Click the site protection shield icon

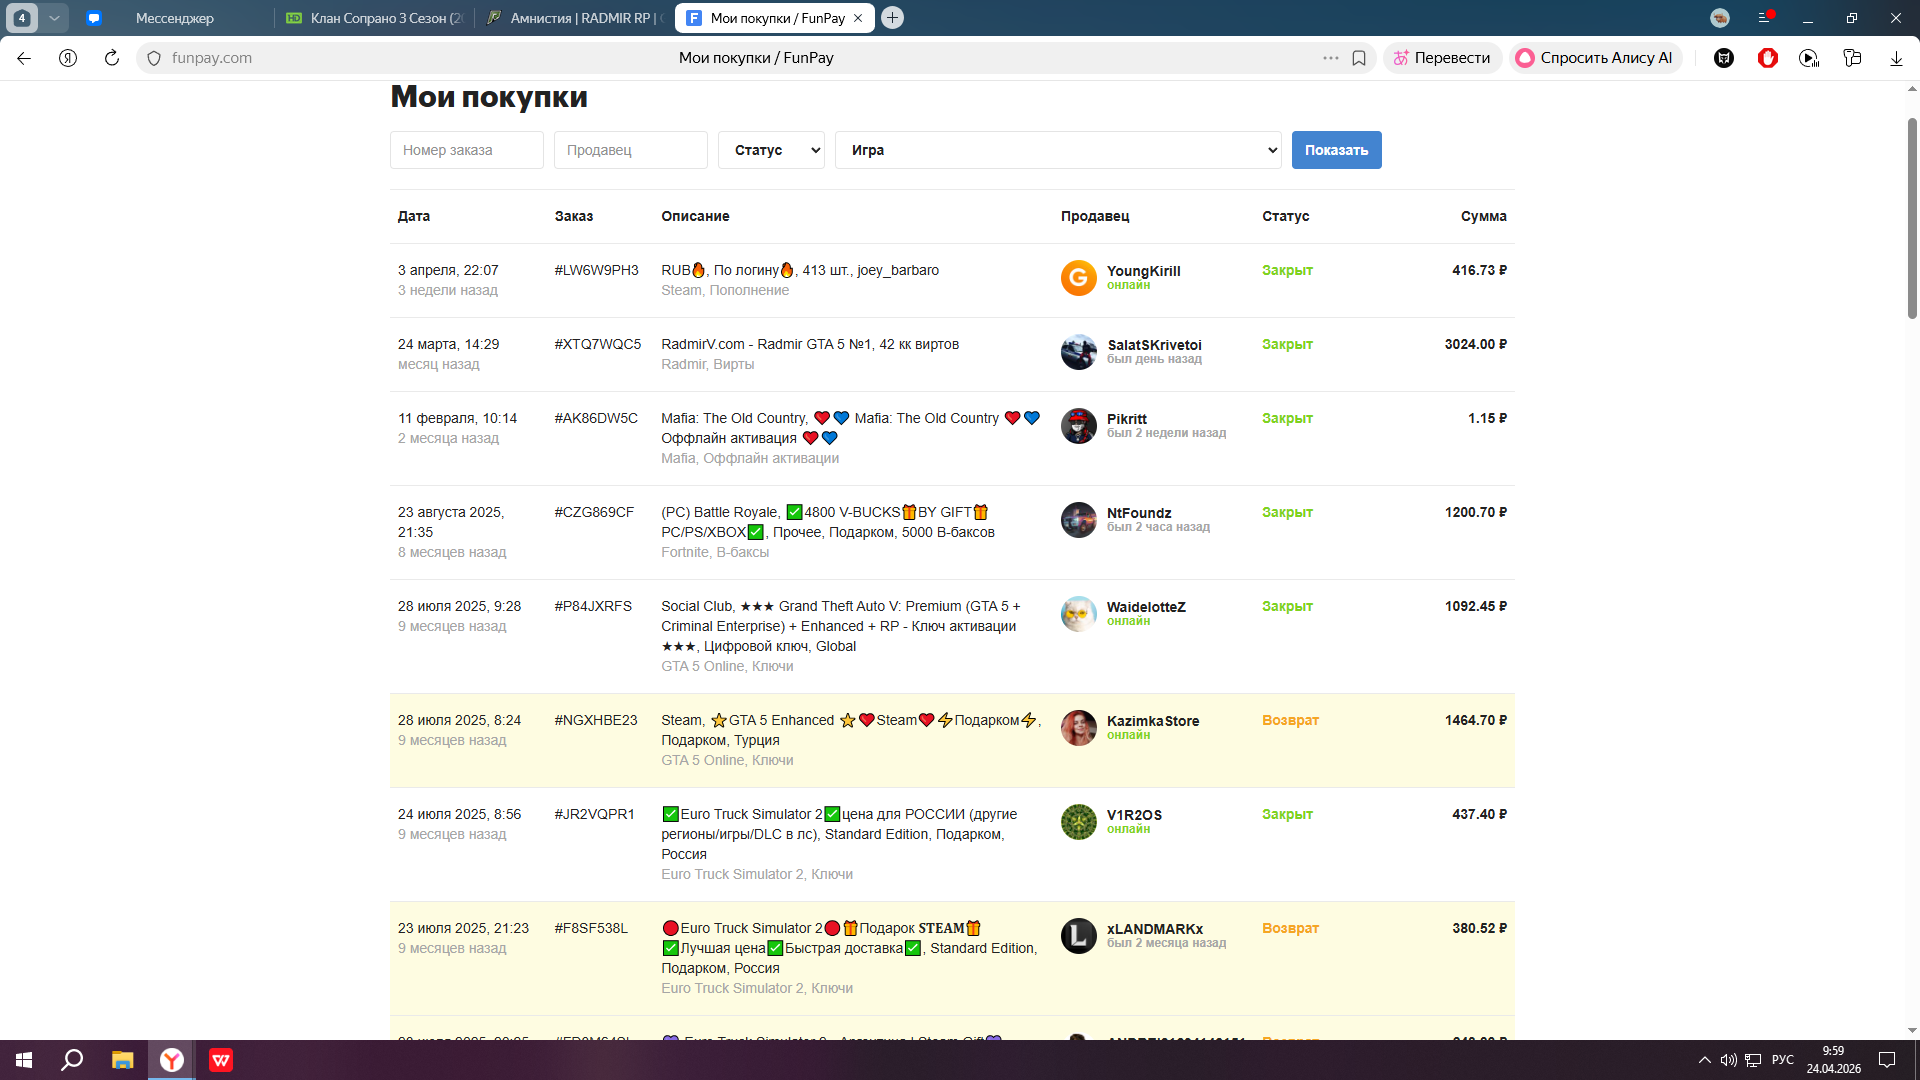click(154, 58)
